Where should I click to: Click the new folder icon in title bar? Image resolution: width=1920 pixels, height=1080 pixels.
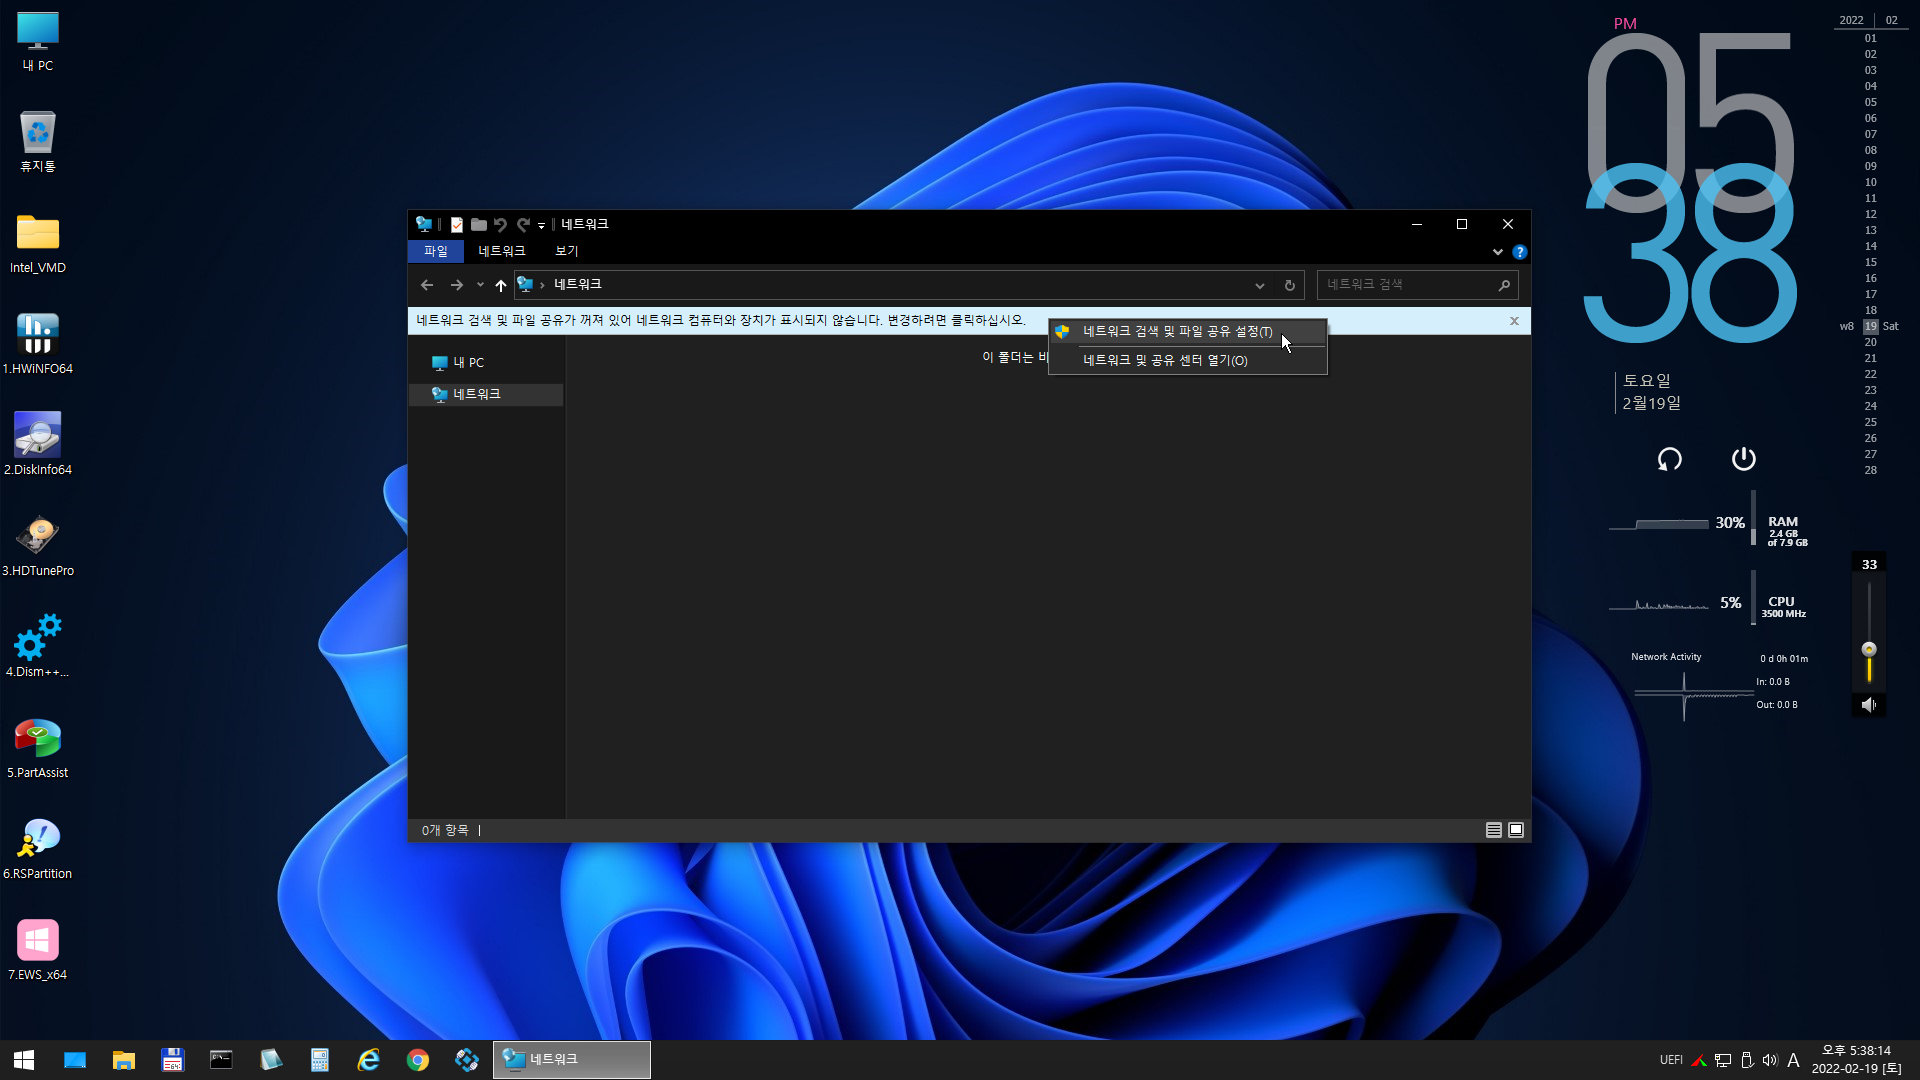coord(479,225)
